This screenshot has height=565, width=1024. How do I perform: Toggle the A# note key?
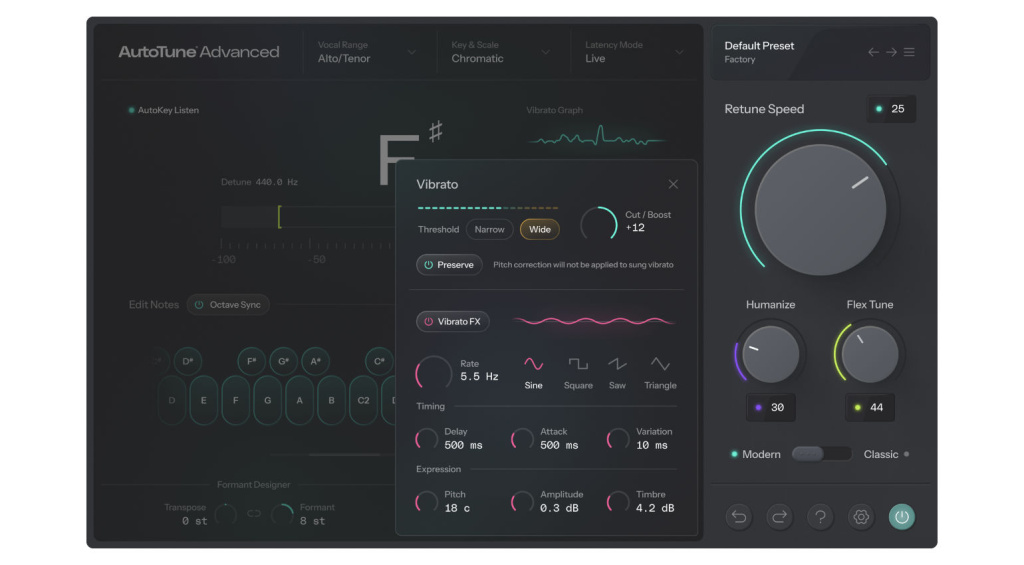(x=315, y=361)
